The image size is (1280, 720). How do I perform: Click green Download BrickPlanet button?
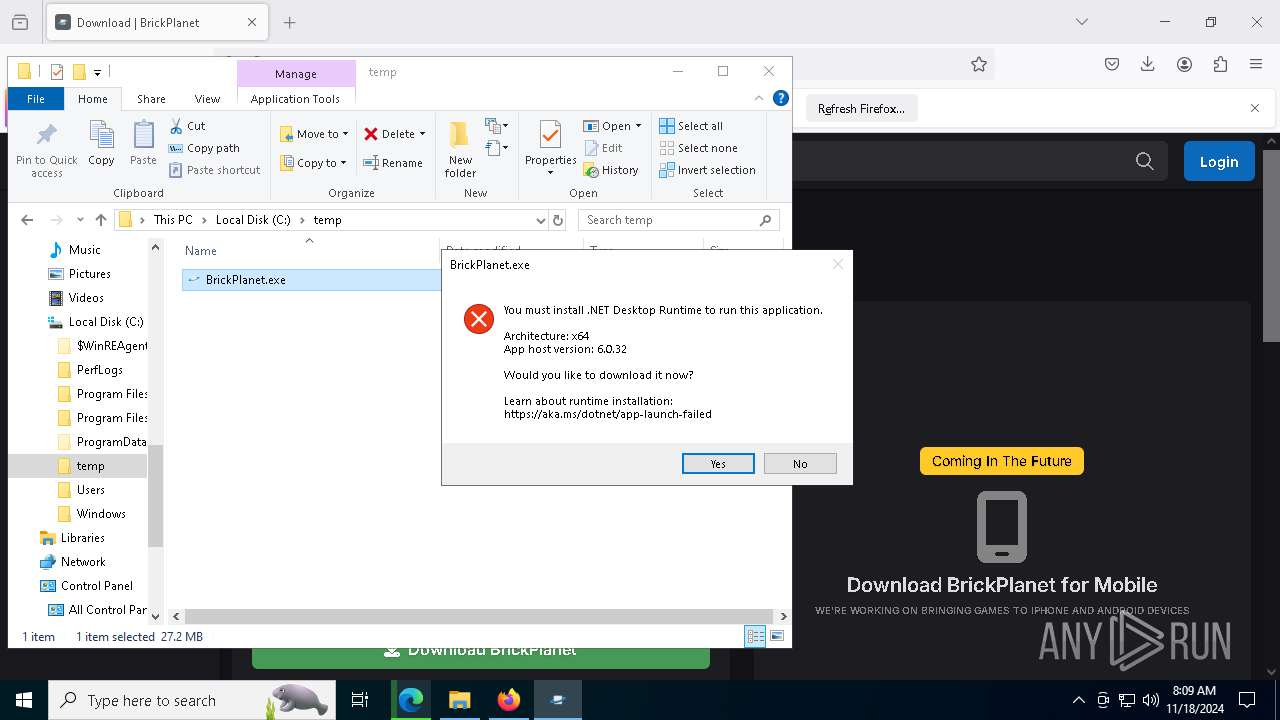point(481,652)
